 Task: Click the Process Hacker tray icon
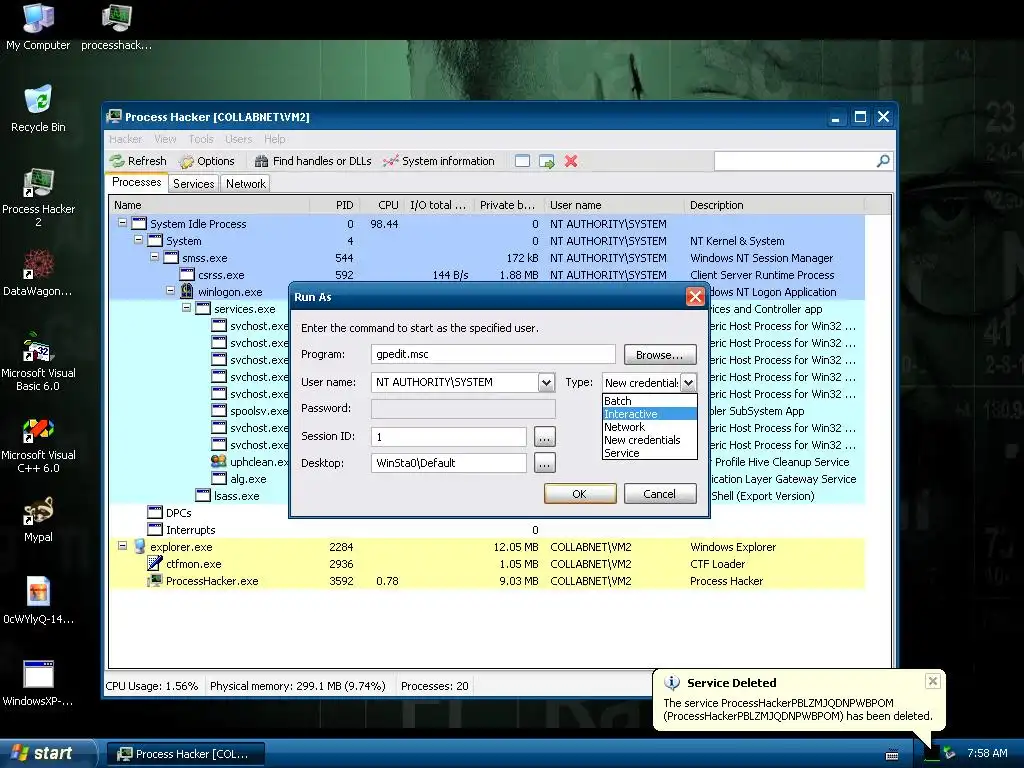click(x=931, y=754)
